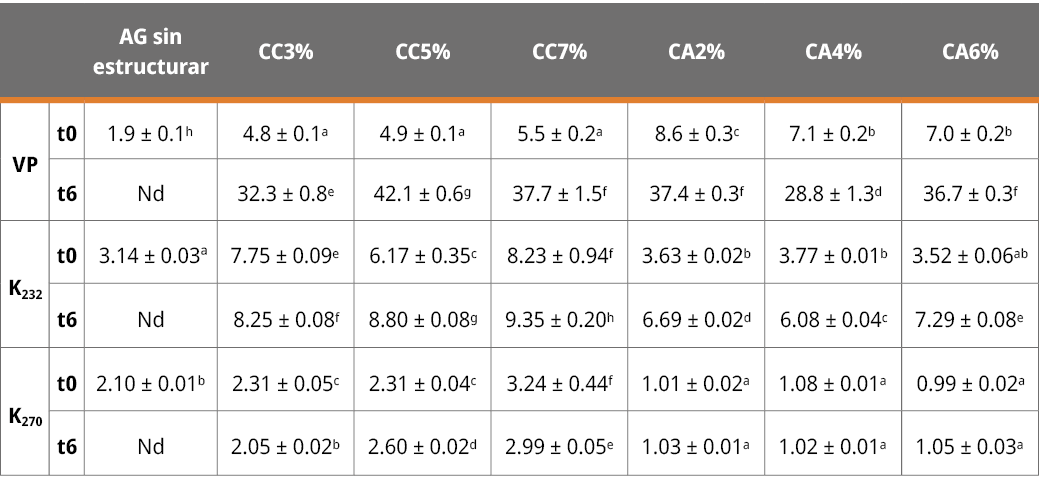
Task: Click the Nd cell in VP t6 row
Action: pyautogui.click(x=150, y=194)
